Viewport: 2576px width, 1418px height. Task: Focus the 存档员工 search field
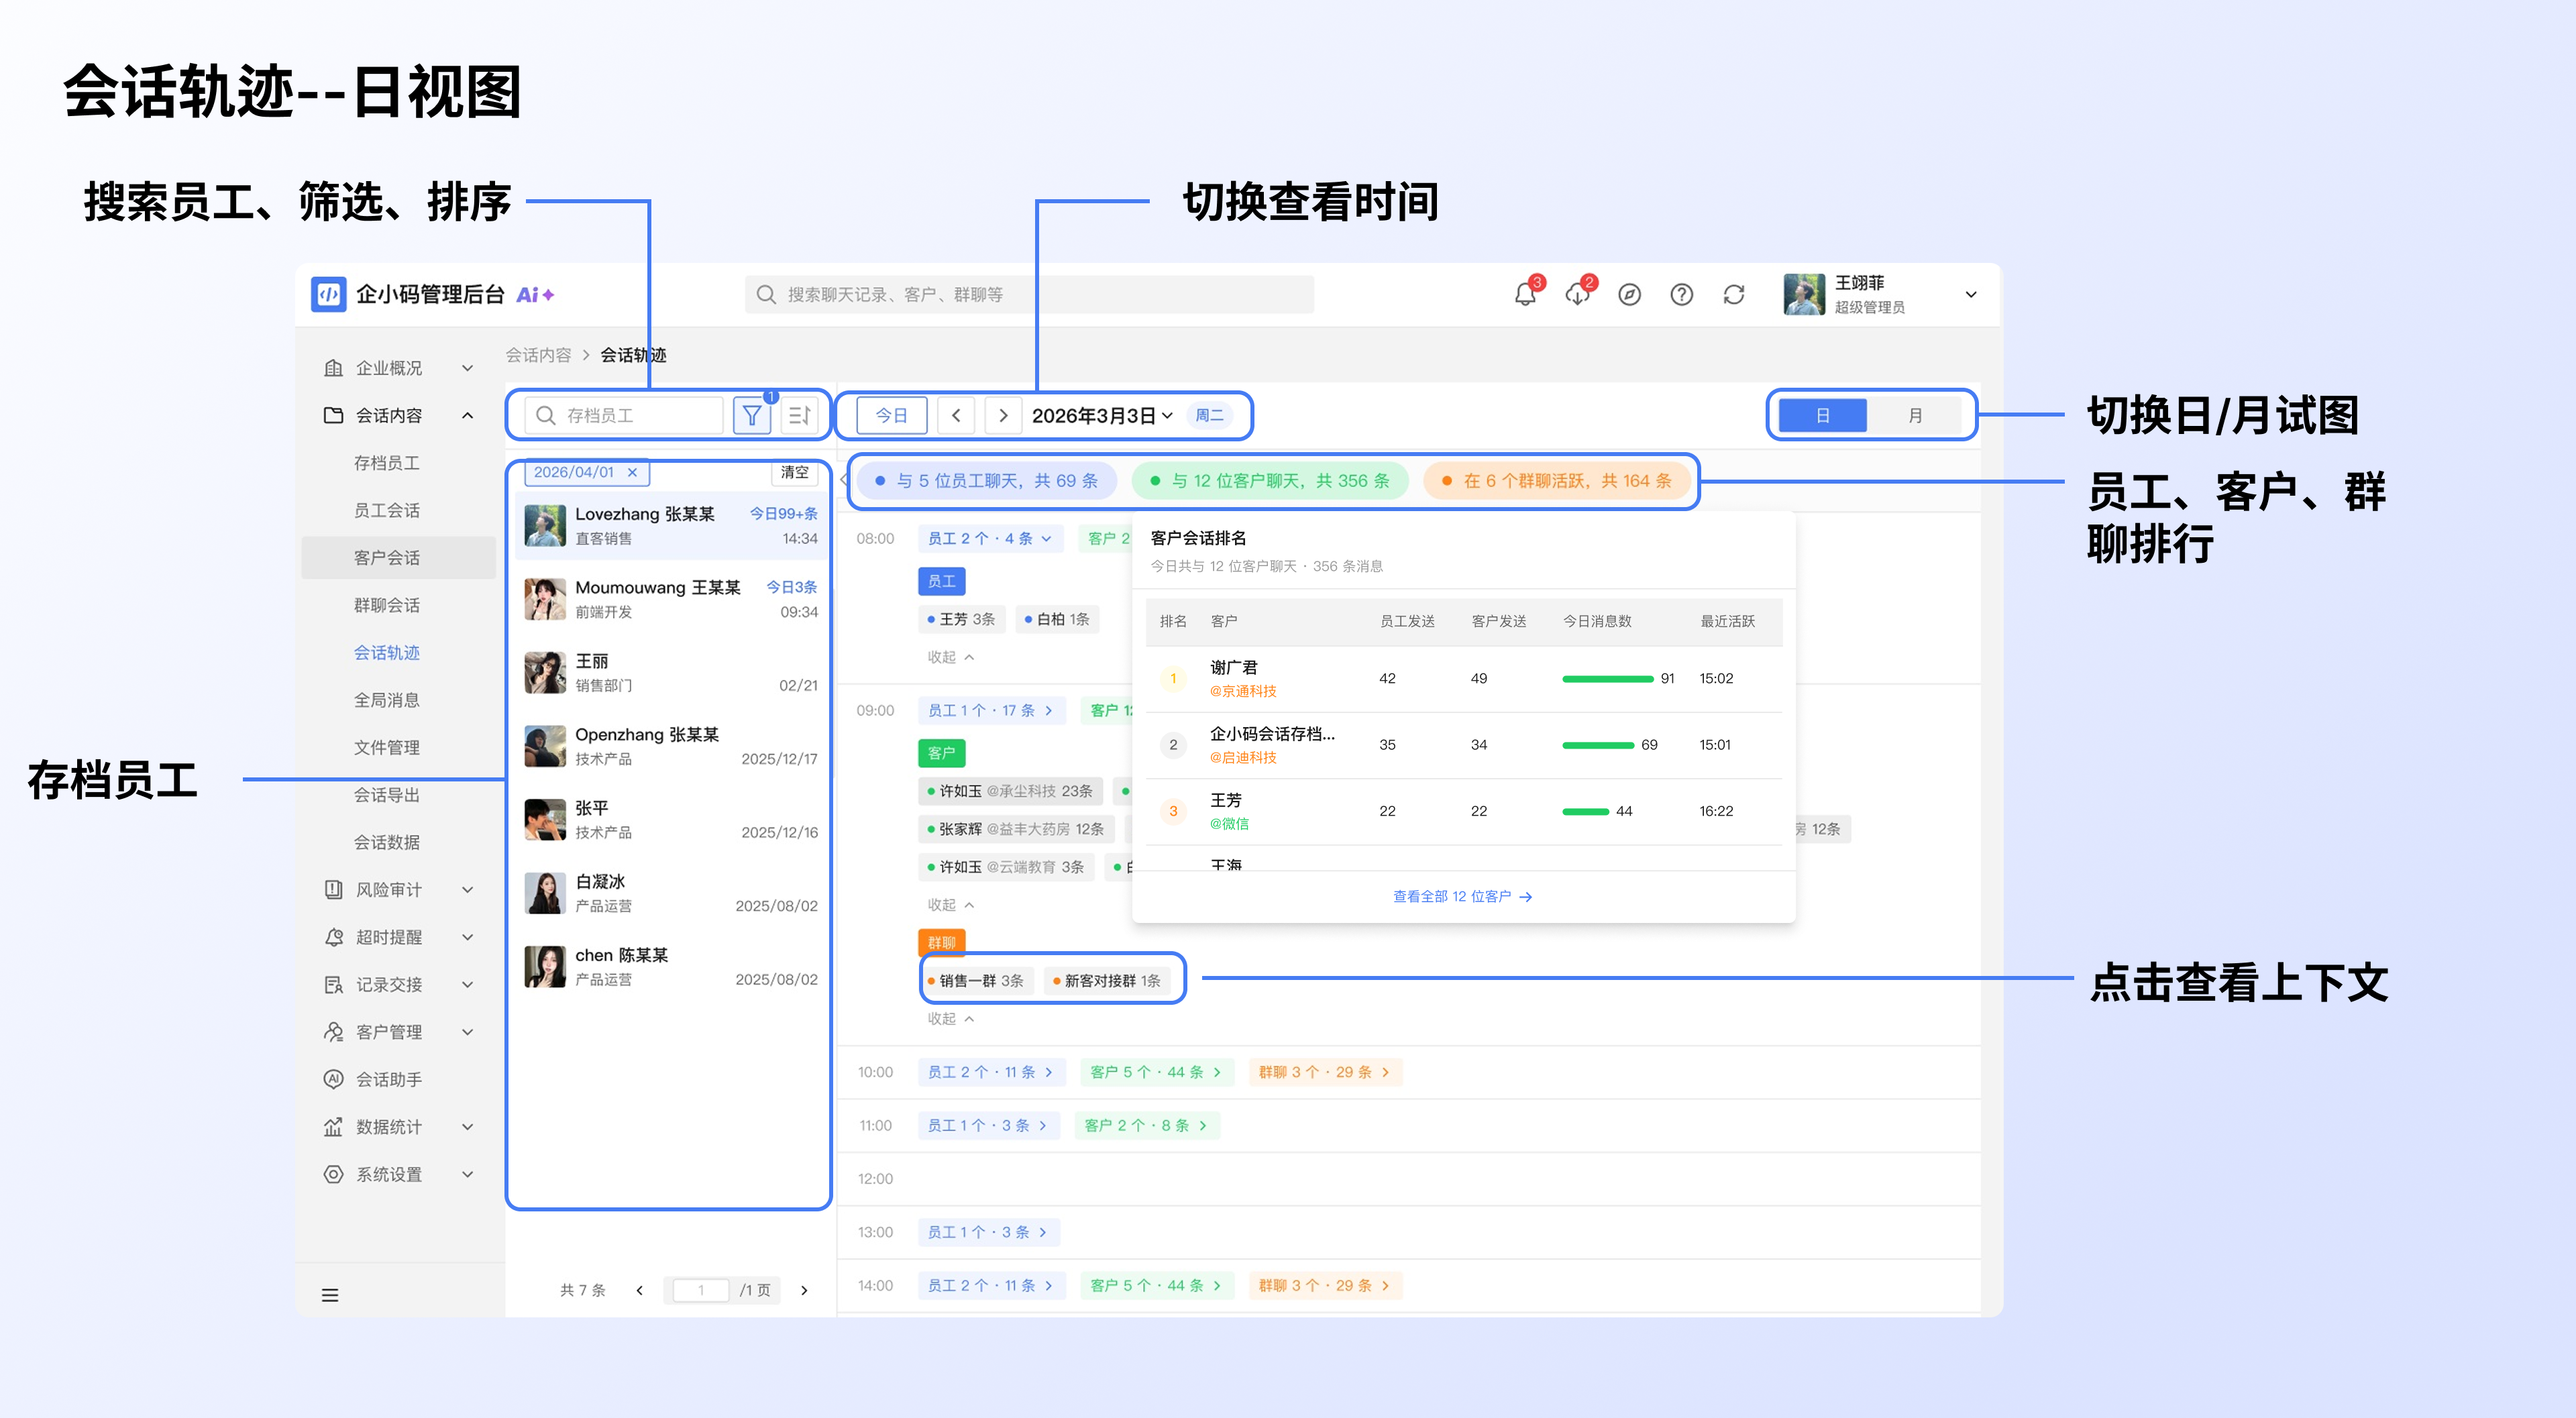[x=624, y=415]
